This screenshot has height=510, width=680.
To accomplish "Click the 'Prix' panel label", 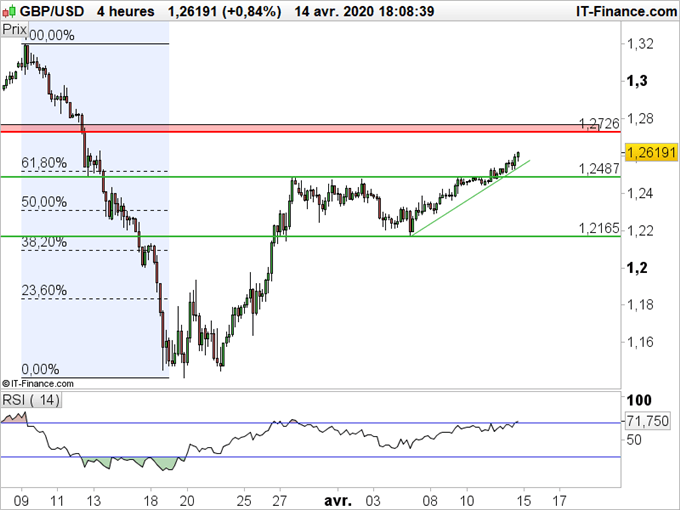I will 14,29.
